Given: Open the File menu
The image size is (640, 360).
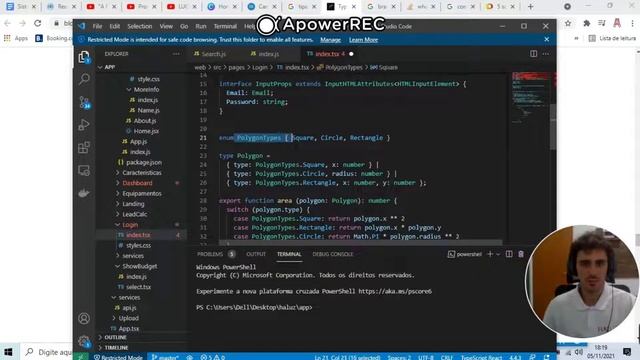Looking at the screenshot, I should pos(97,26).
